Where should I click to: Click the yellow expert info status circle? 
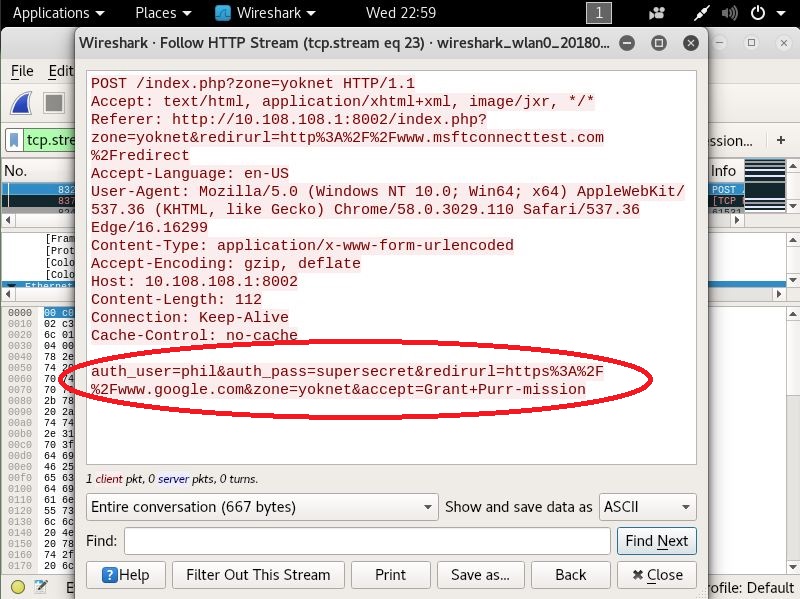[x=18, y=587]
